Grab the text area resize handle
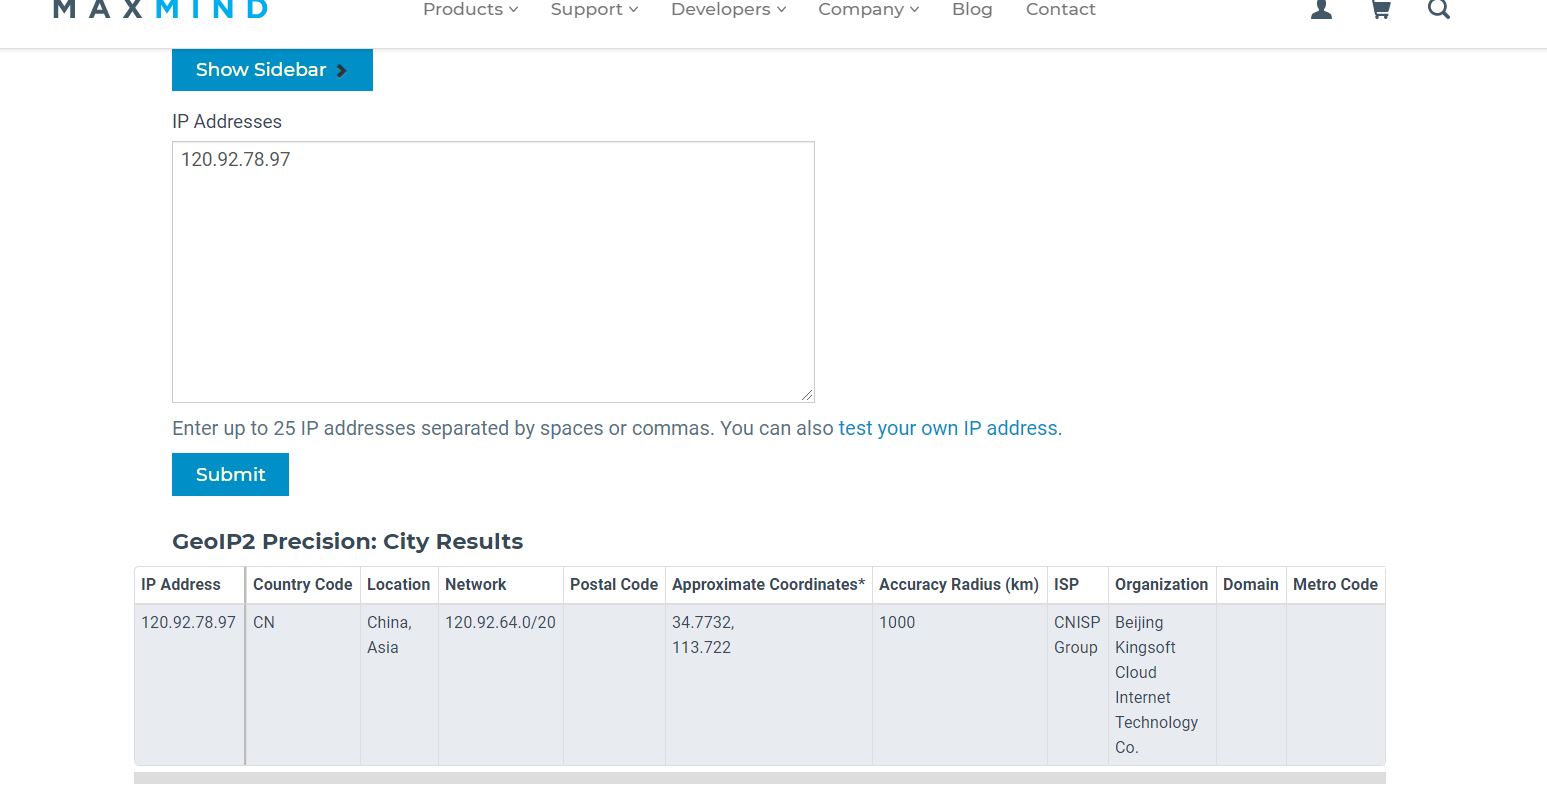1547x793 pixels. 807,395
